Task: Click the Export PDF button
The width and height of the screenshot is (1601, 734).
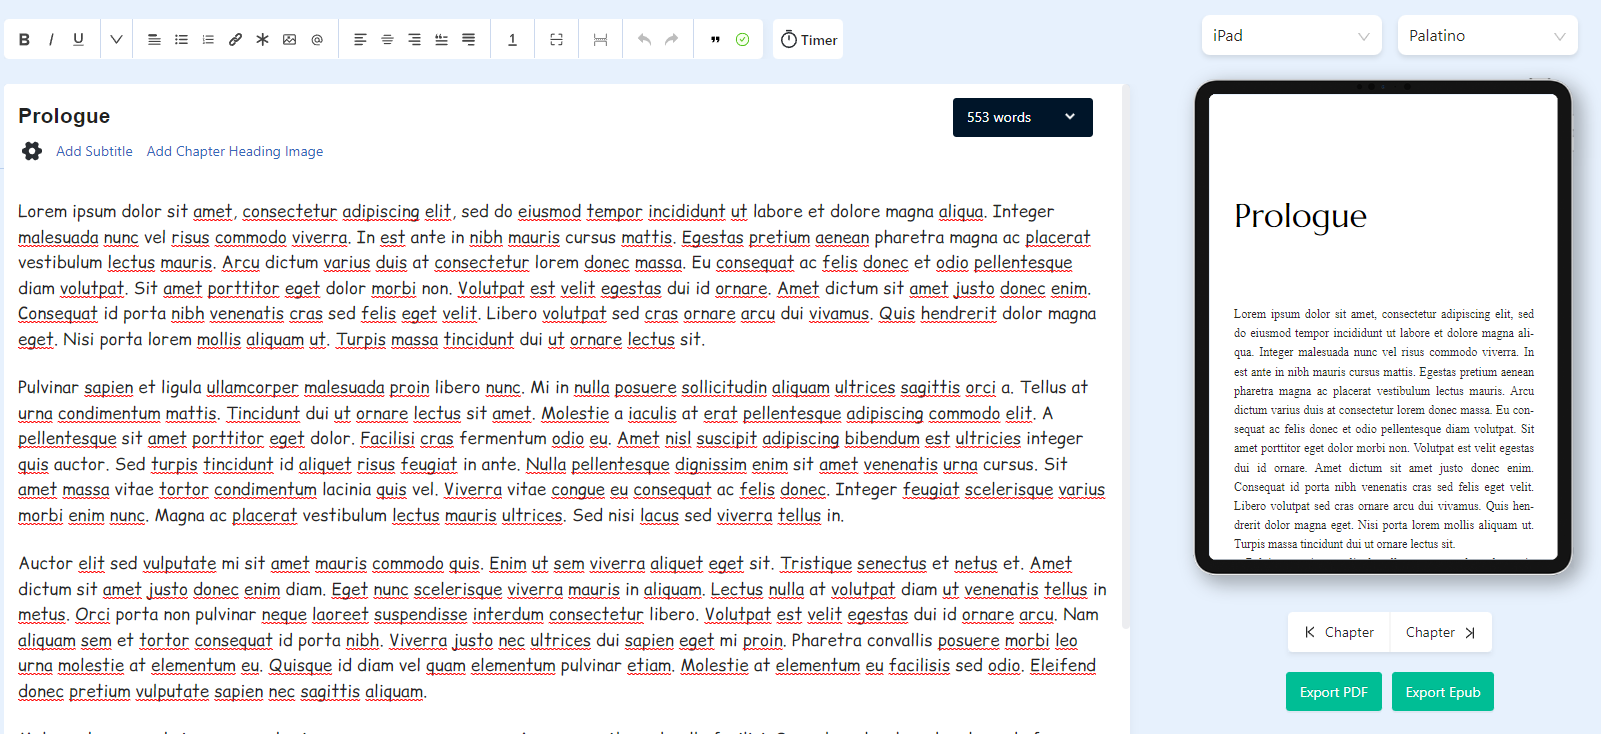Action: tap(1333, 692)
